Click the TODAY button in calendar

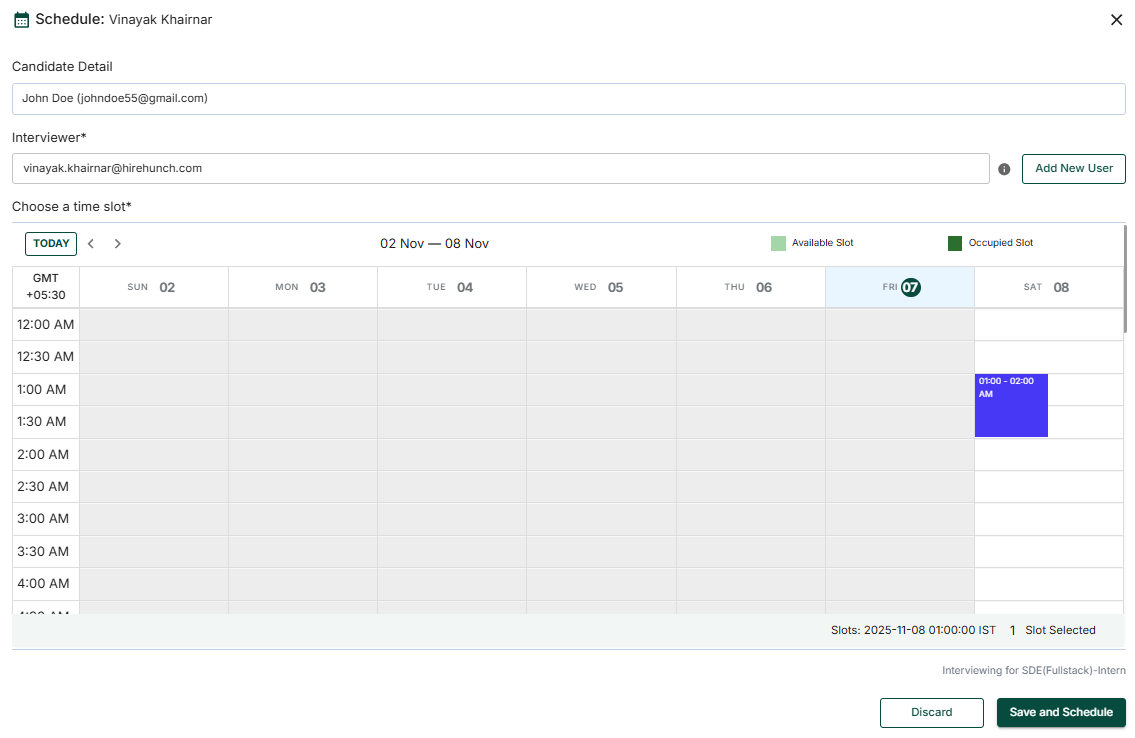pyautogui.click(x=51, y=244)
